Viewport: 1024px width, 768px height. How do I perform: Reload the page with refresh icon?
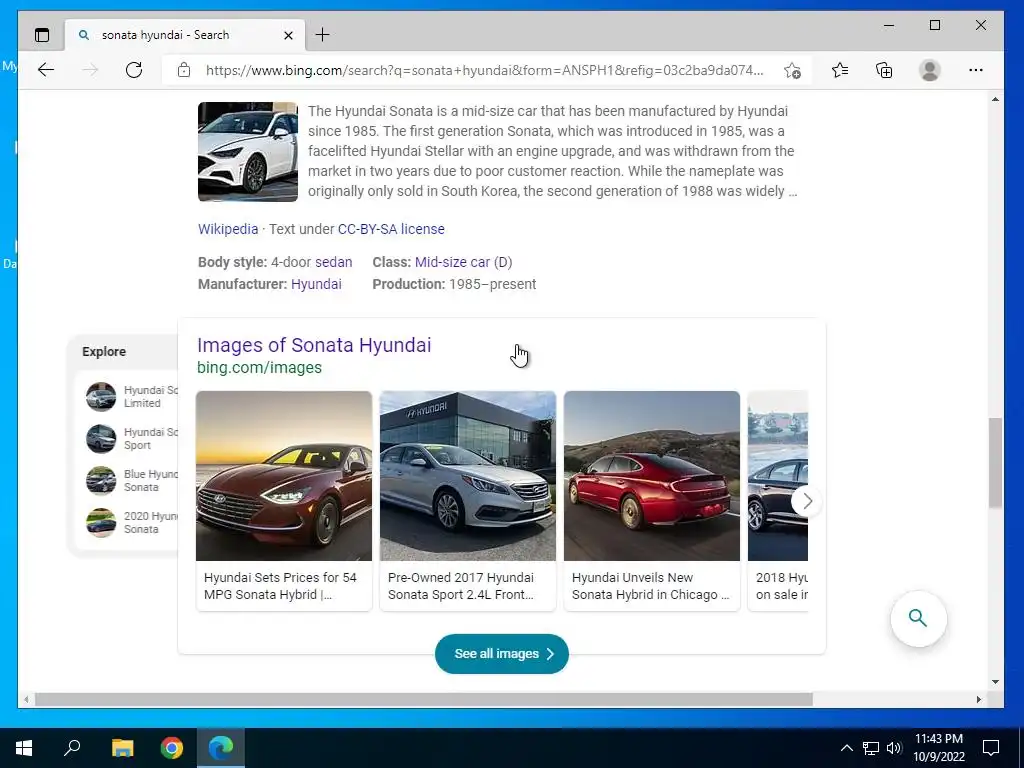134,70
